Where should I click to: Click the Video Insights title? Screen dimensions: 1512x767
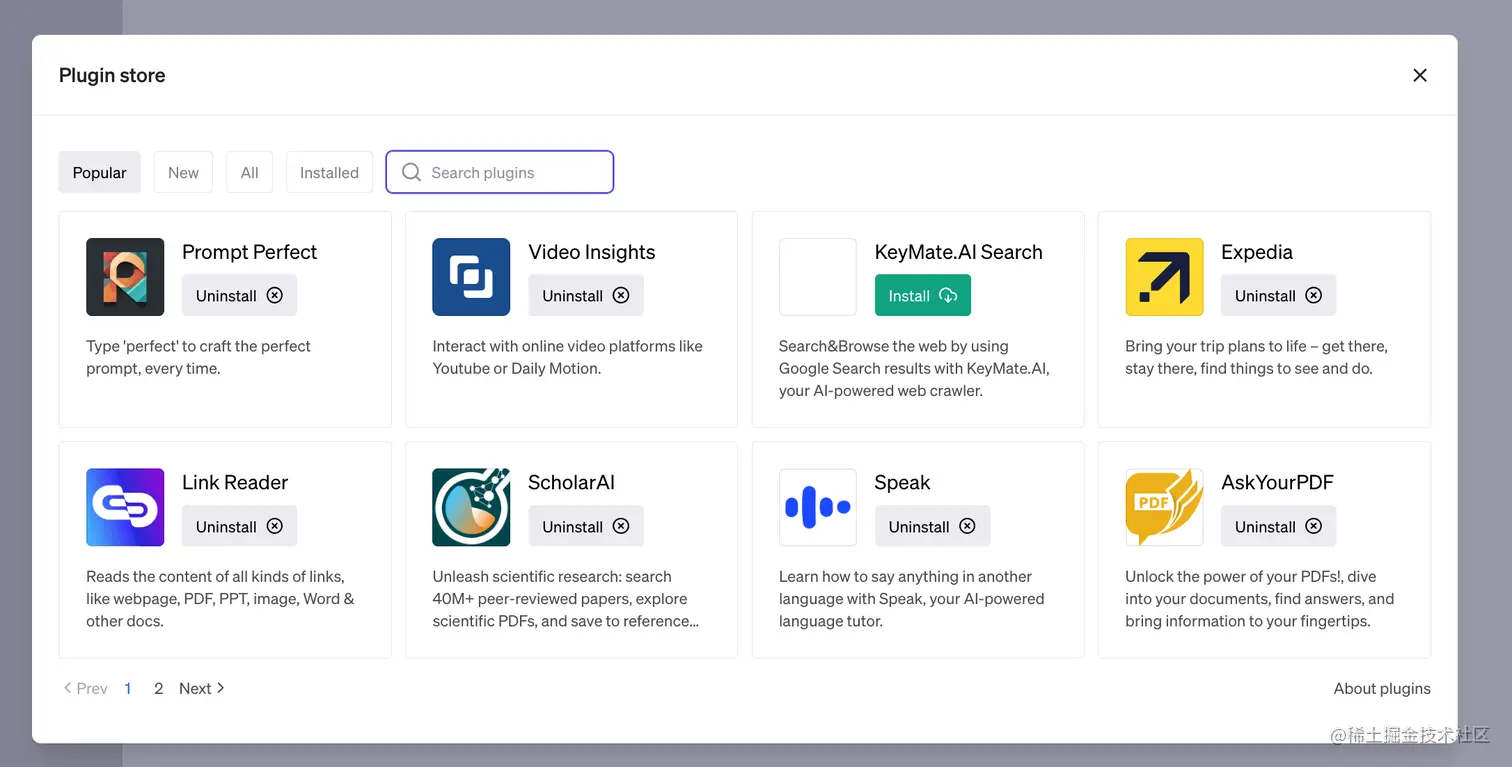click(592, 252)
